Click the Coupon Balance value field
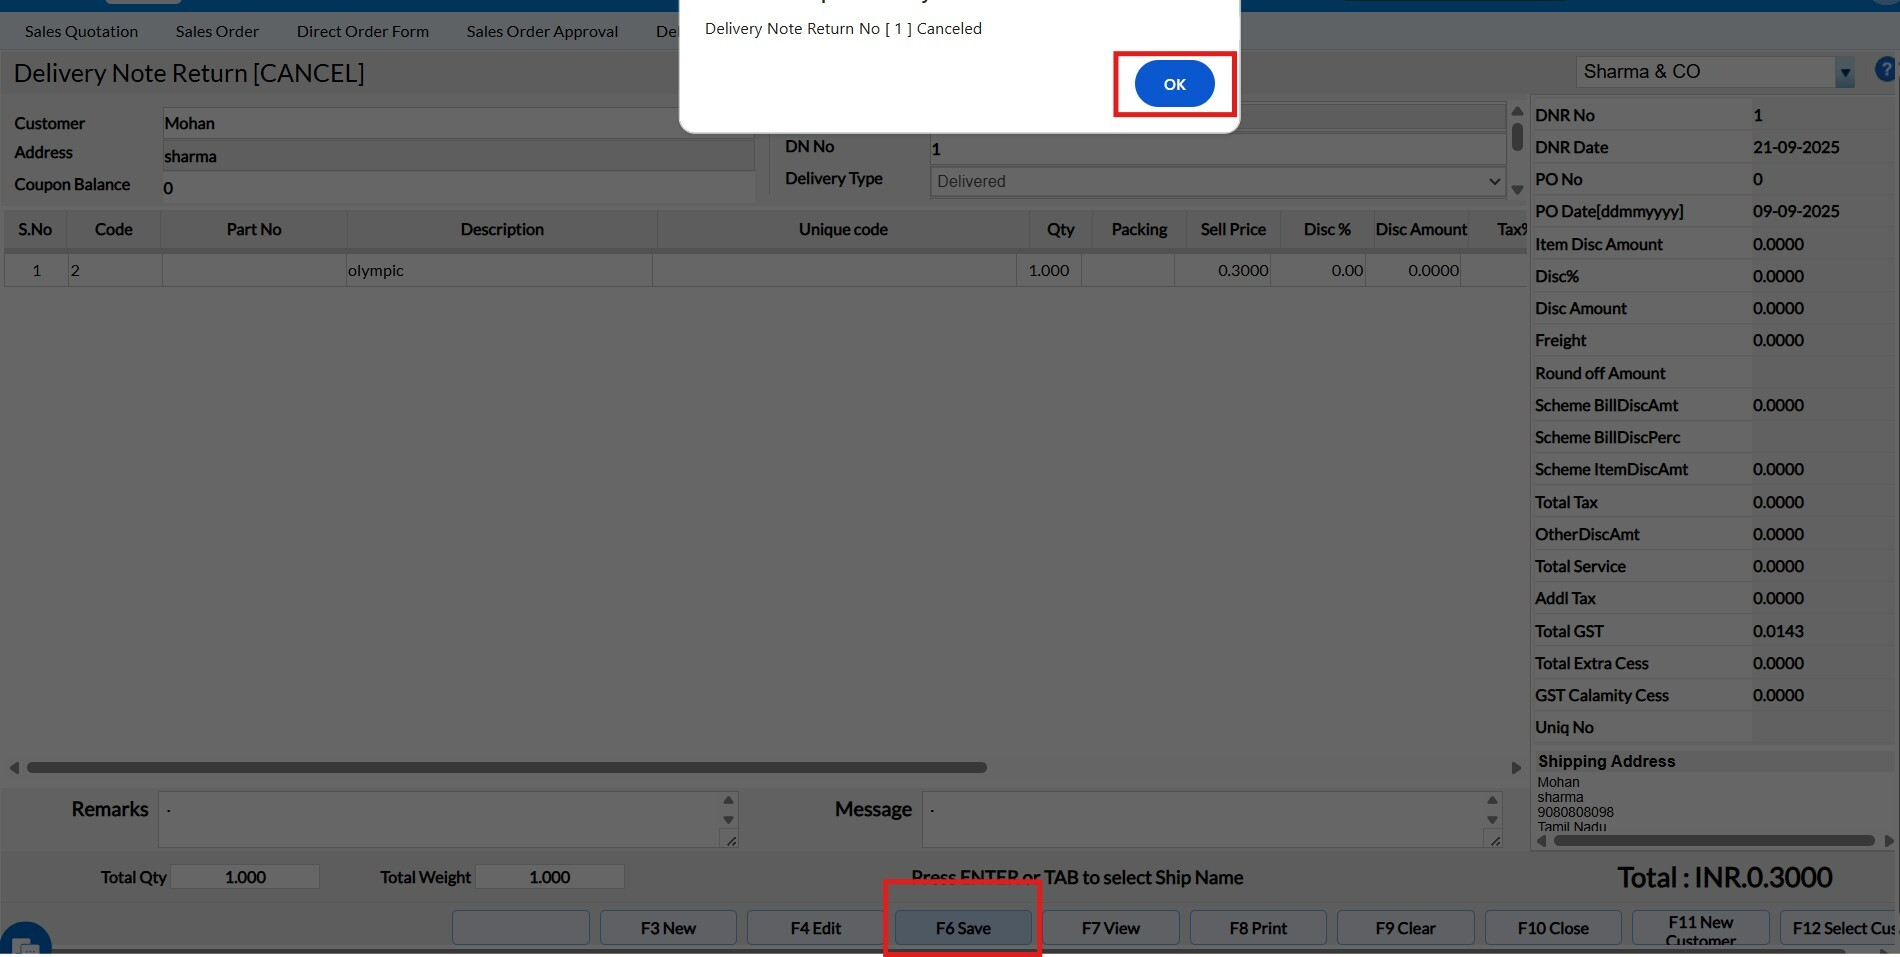 pos(459,188)
